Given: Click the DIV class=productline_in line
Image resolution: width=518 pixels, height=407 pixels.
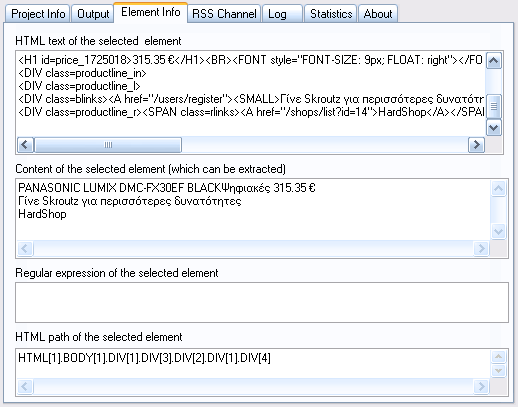Looking at the screenshot, I should [82, 73].
